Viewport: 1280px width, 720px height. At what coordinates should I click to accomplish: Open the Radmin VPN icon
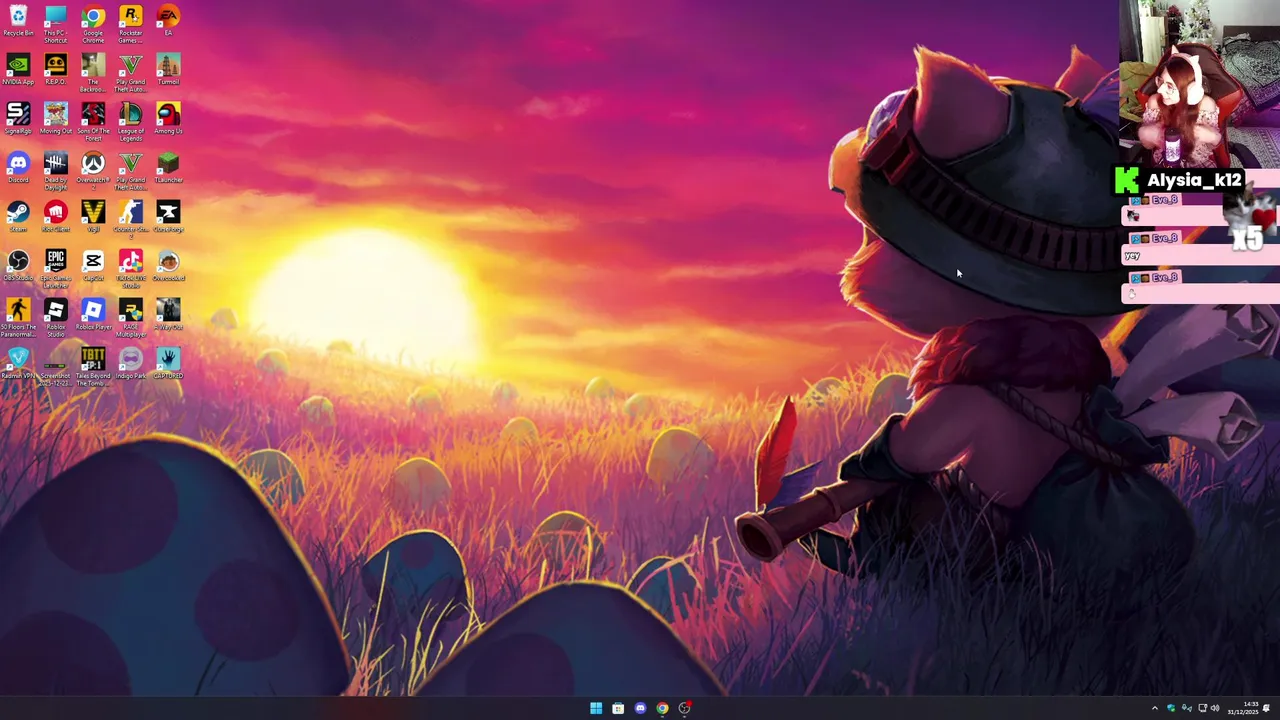pyautogui.click(x=18, y=363)
